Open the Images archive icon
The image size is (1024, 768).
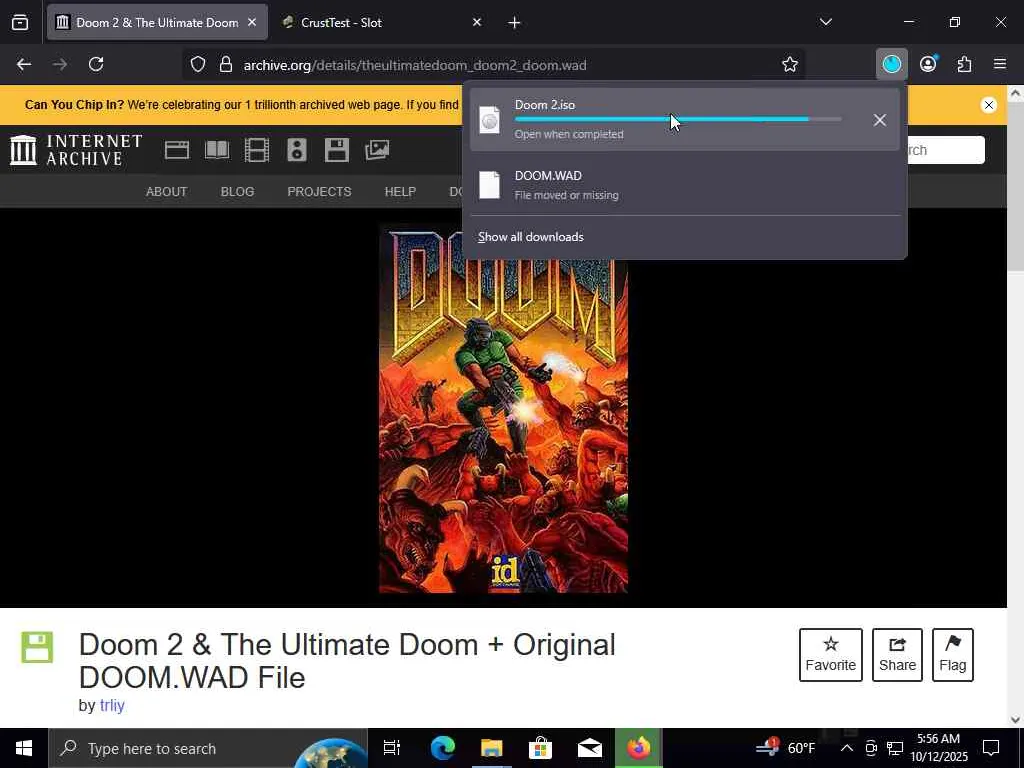coord(377,150)
